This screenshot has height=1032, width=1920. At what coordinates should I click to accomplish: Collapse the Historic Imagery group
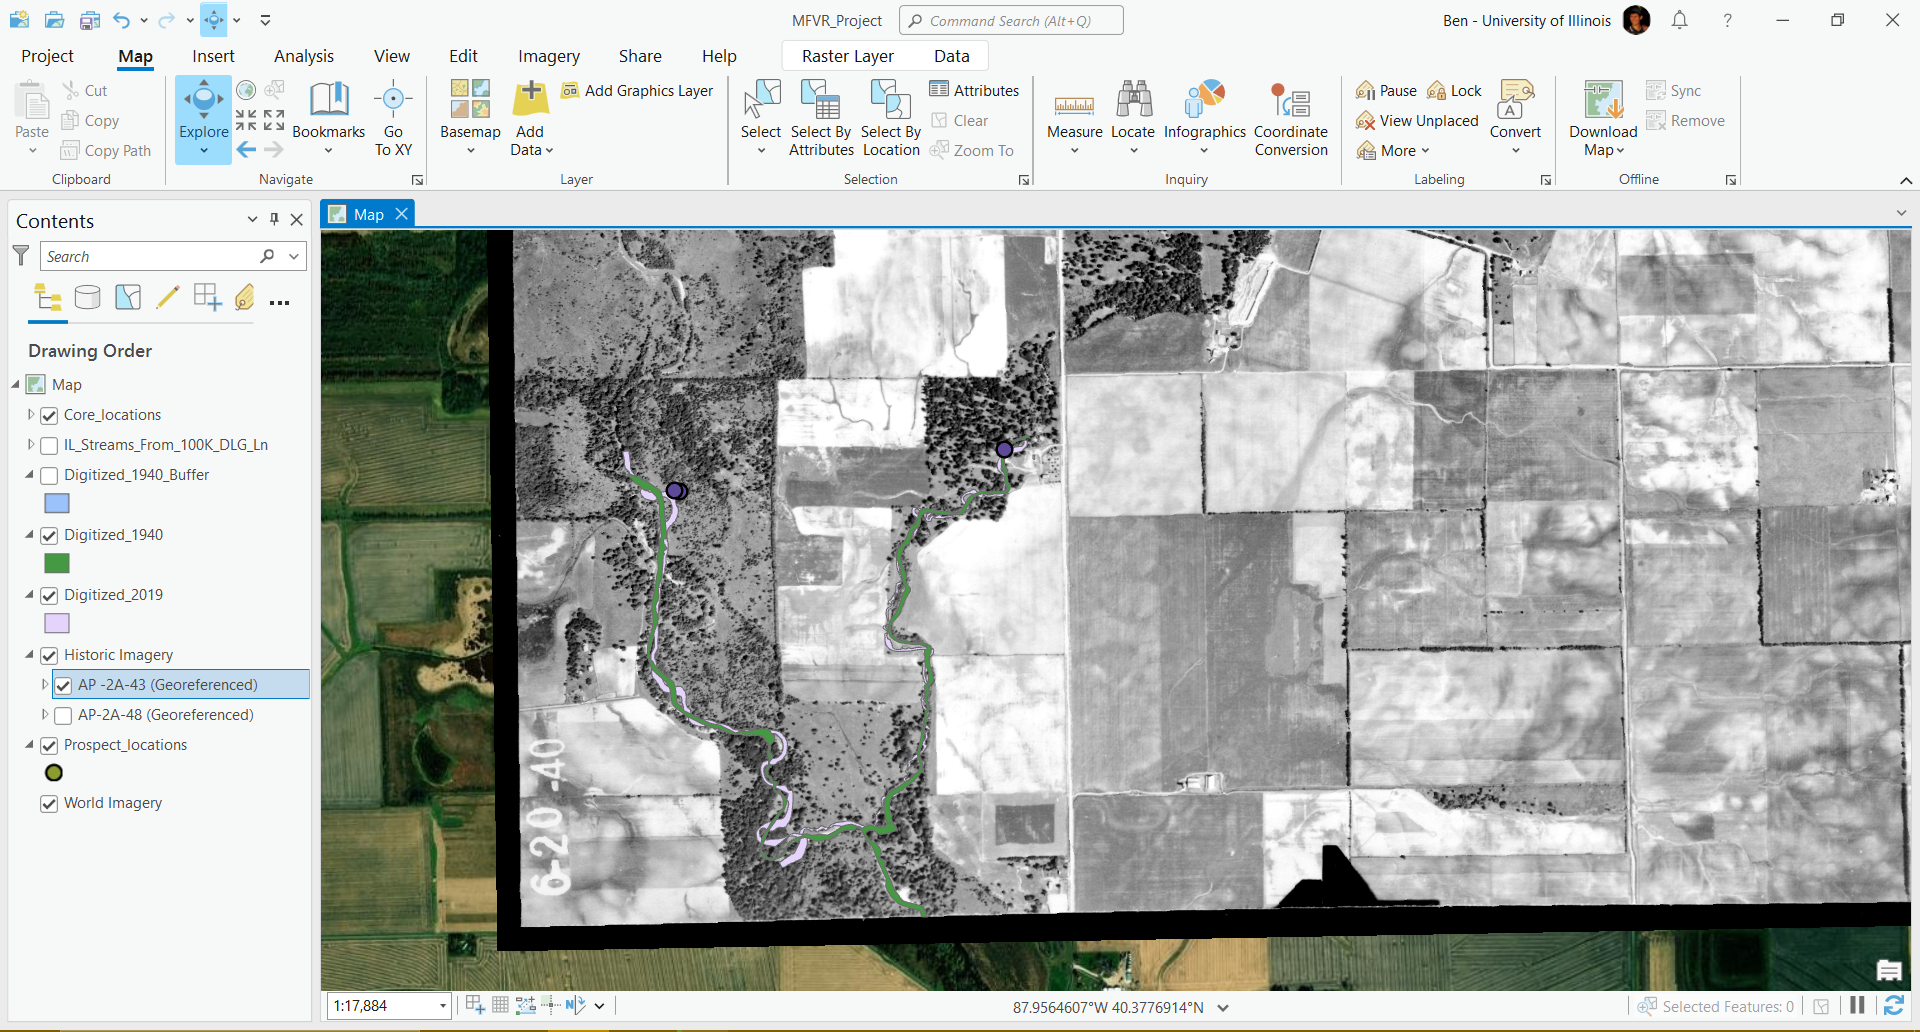[x=29, y=655]
